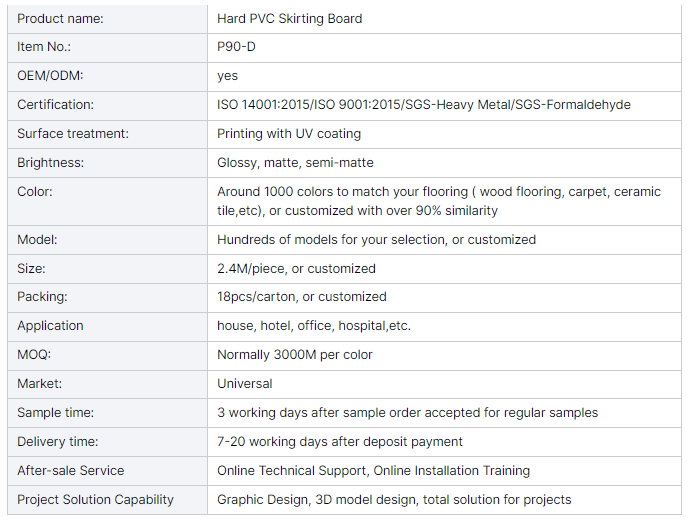Click the 'Application' label cell

coord(50,326)
